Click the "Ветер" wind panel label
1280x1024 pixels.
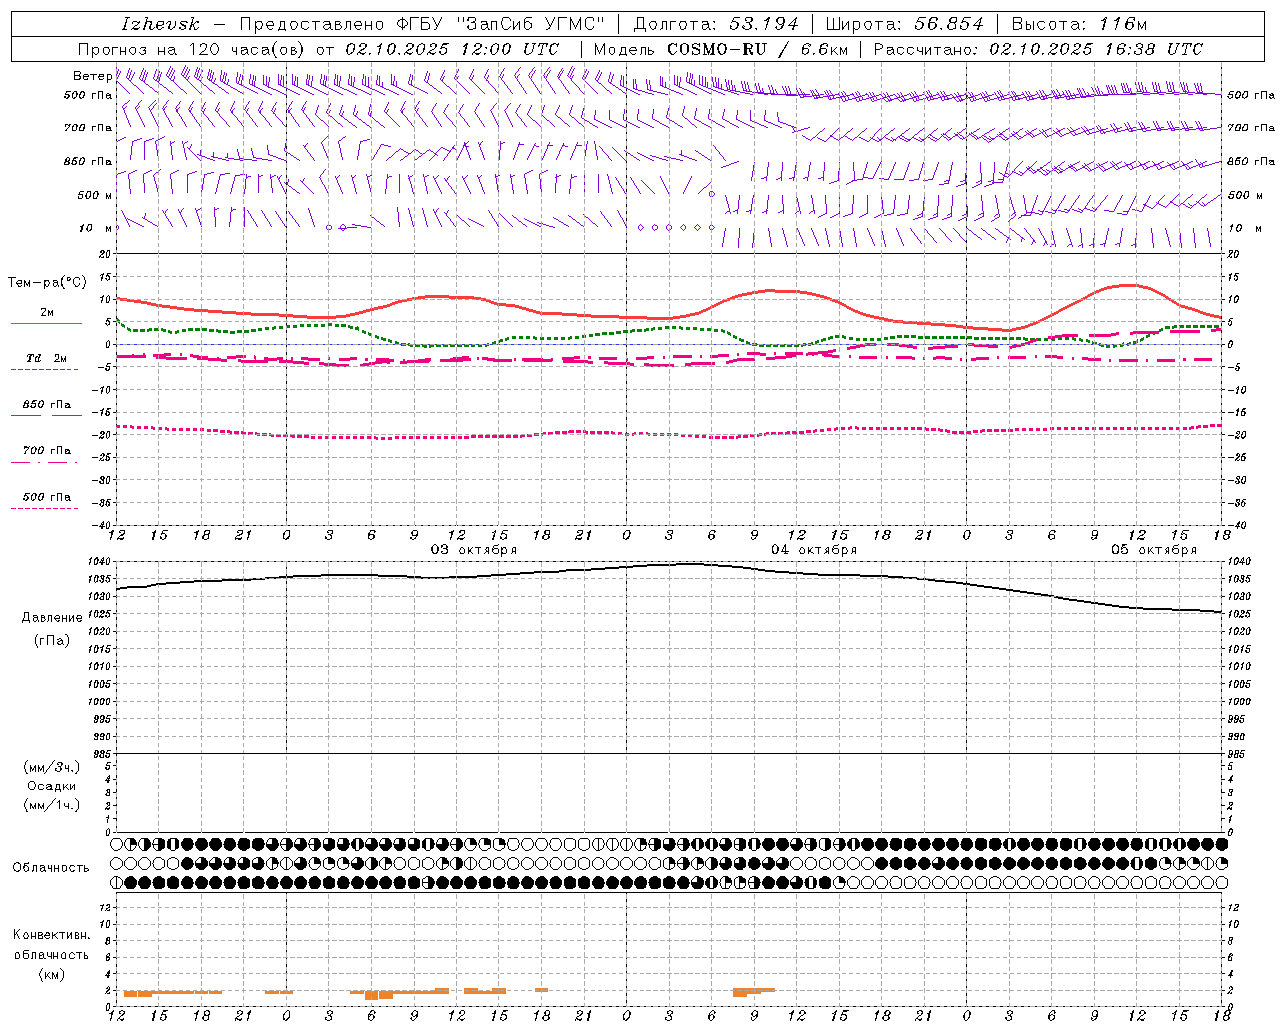92,76
